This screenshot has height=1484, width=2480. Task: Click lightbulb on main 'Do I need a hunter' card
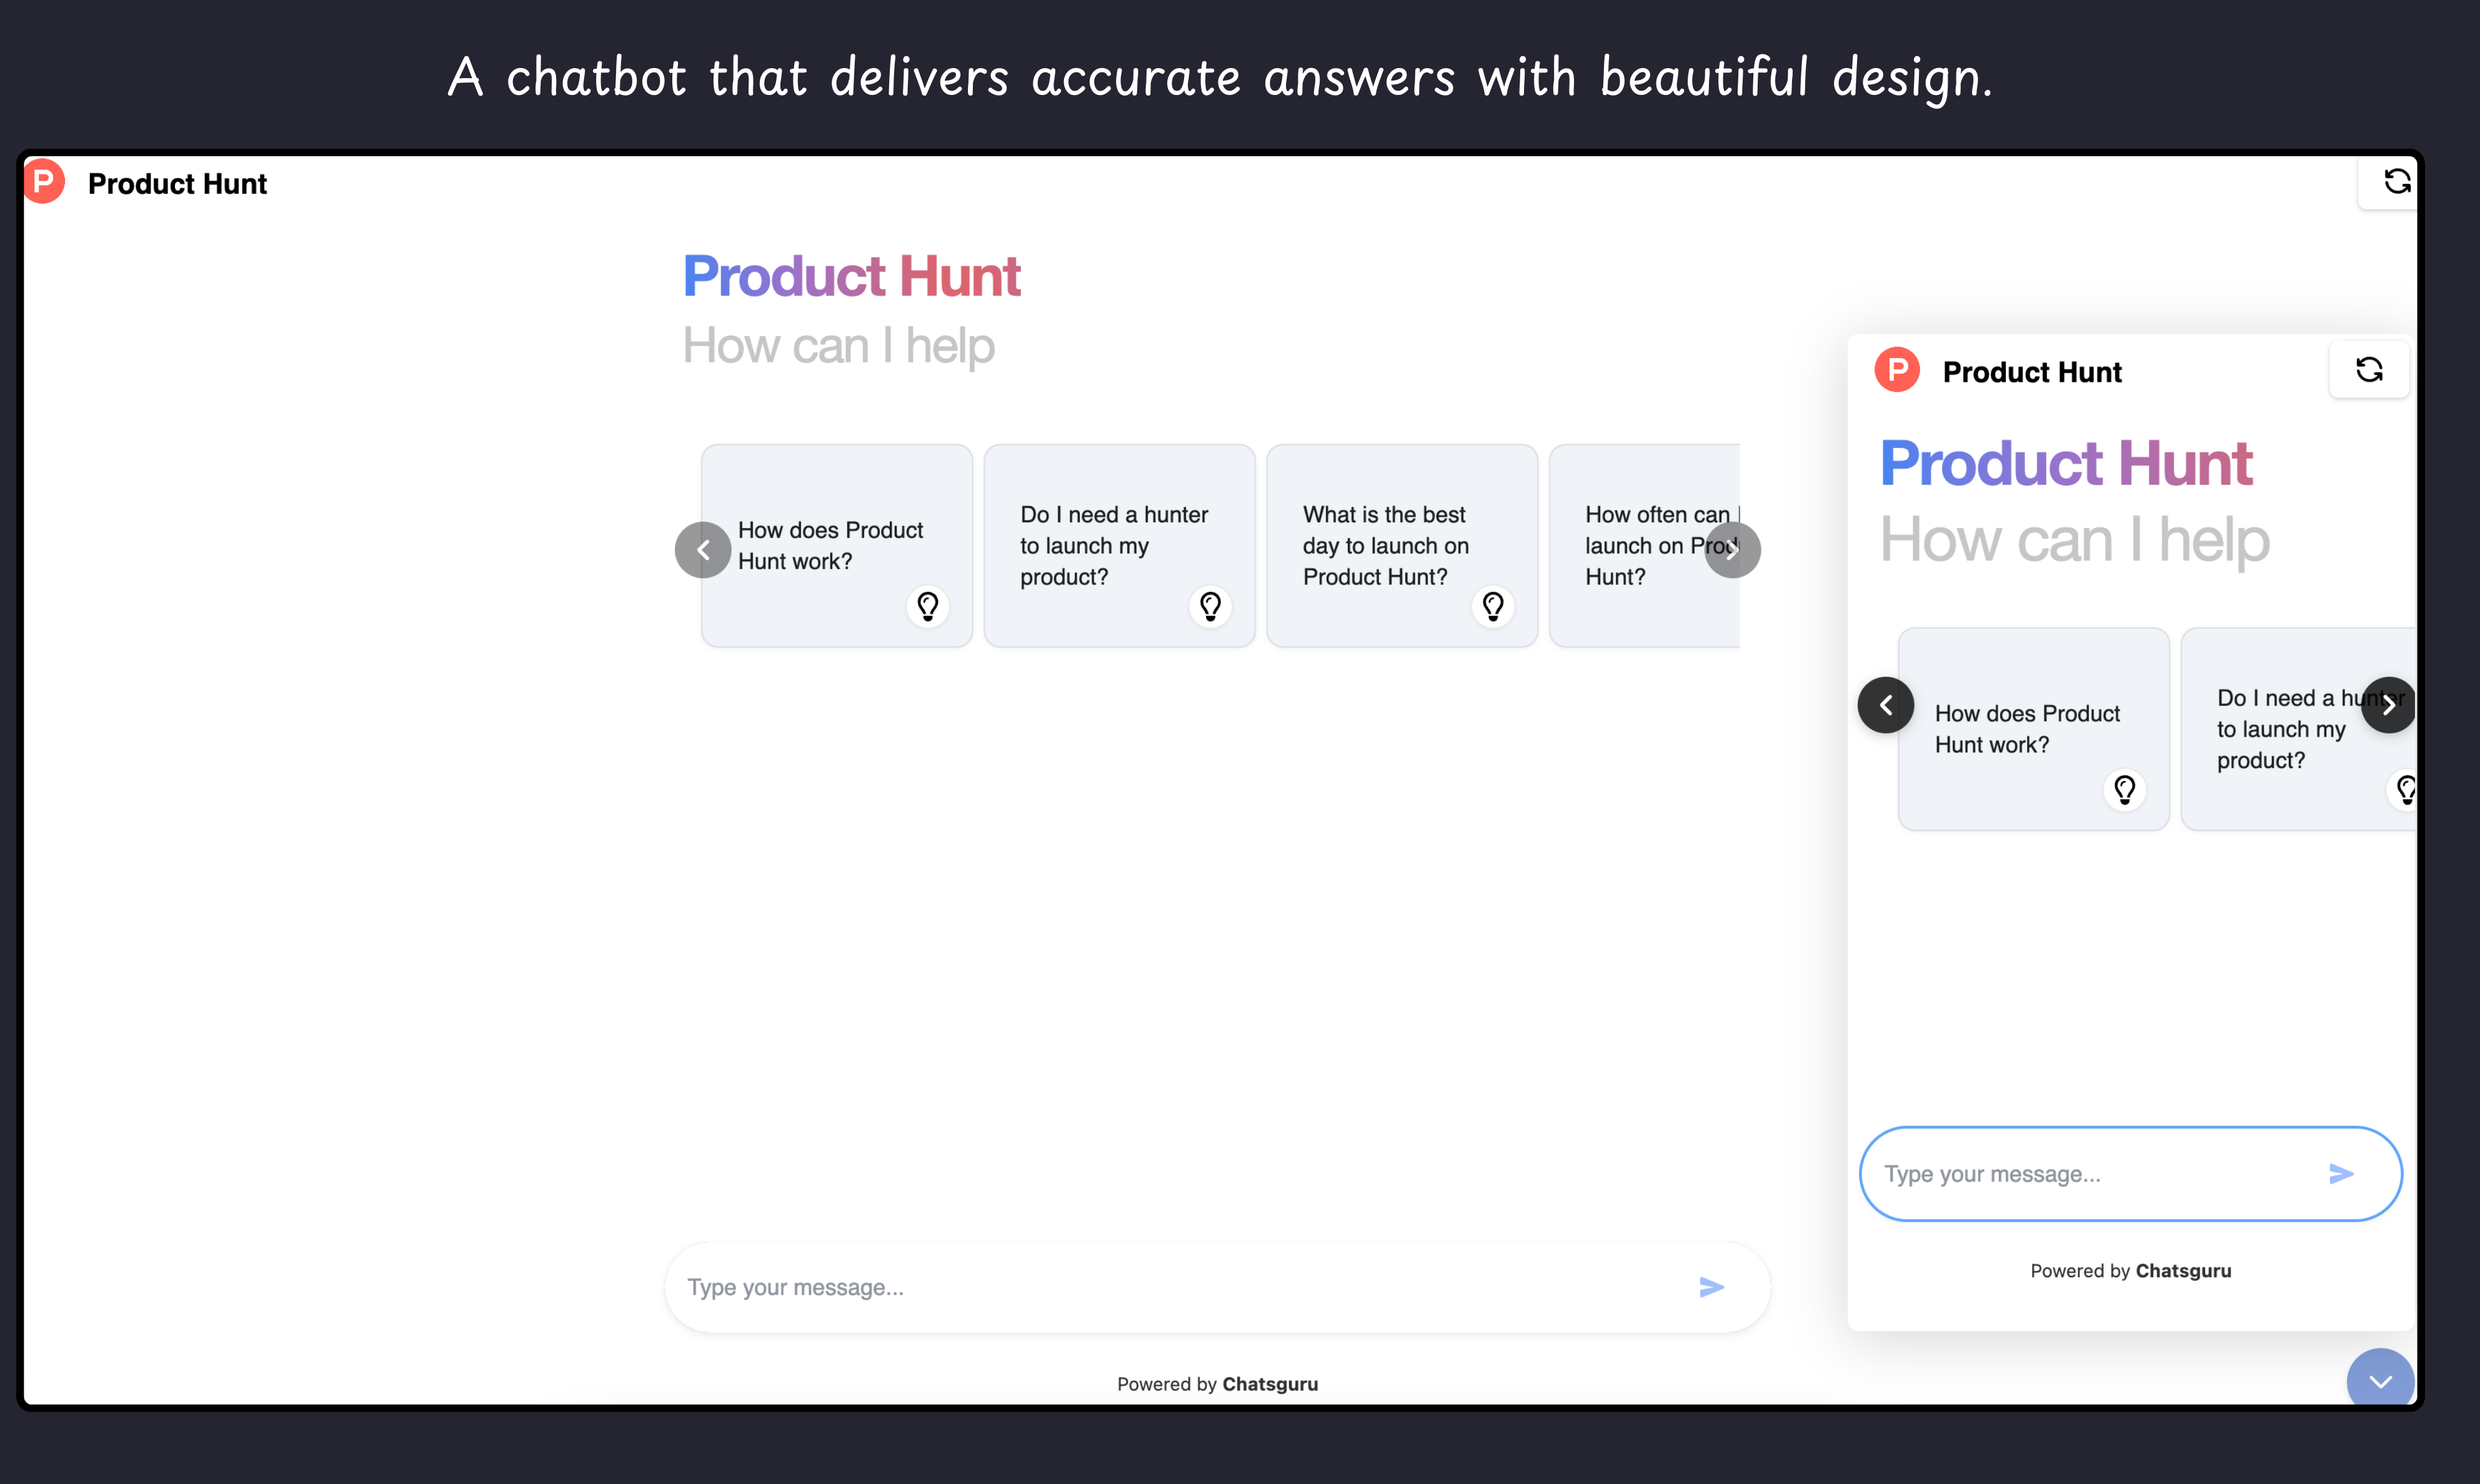point(1210,606)
